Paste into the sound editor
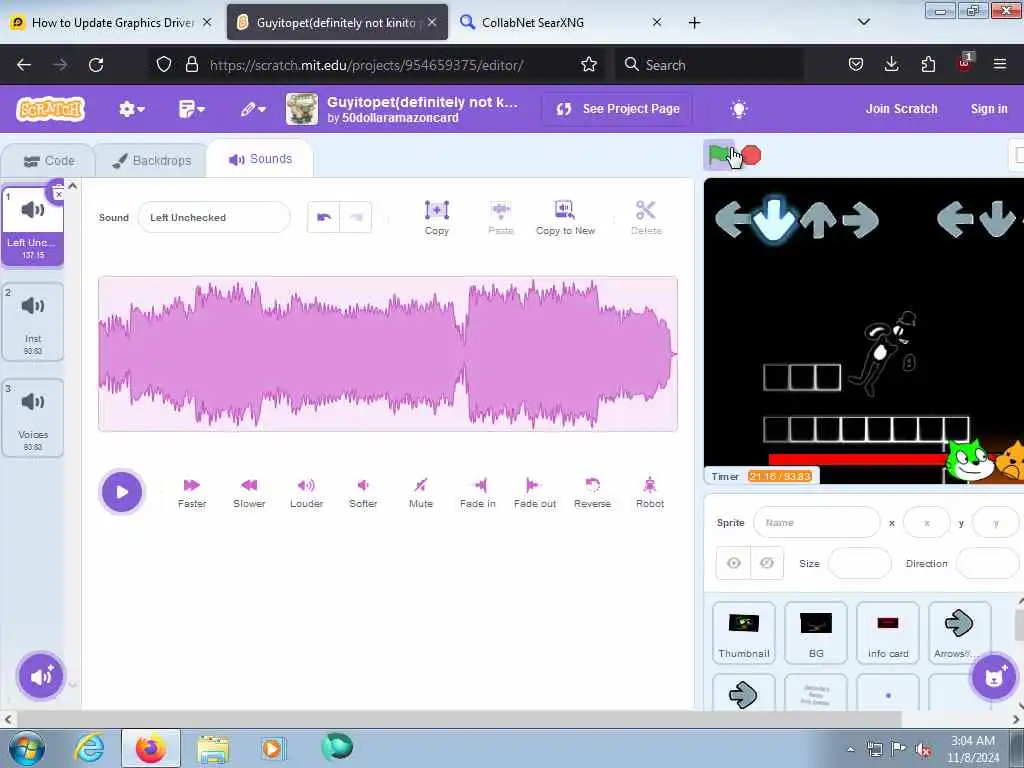Screen dimensions: 1024x768 point(501,217)
